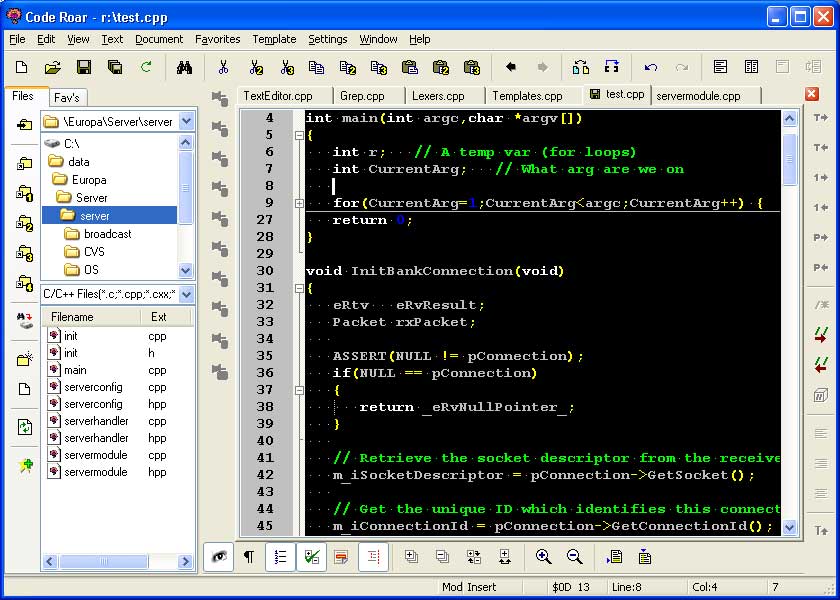The image size is (840, 600).
Task: Toggle the two-column split view icon
Action: click(x=752, y=67)
